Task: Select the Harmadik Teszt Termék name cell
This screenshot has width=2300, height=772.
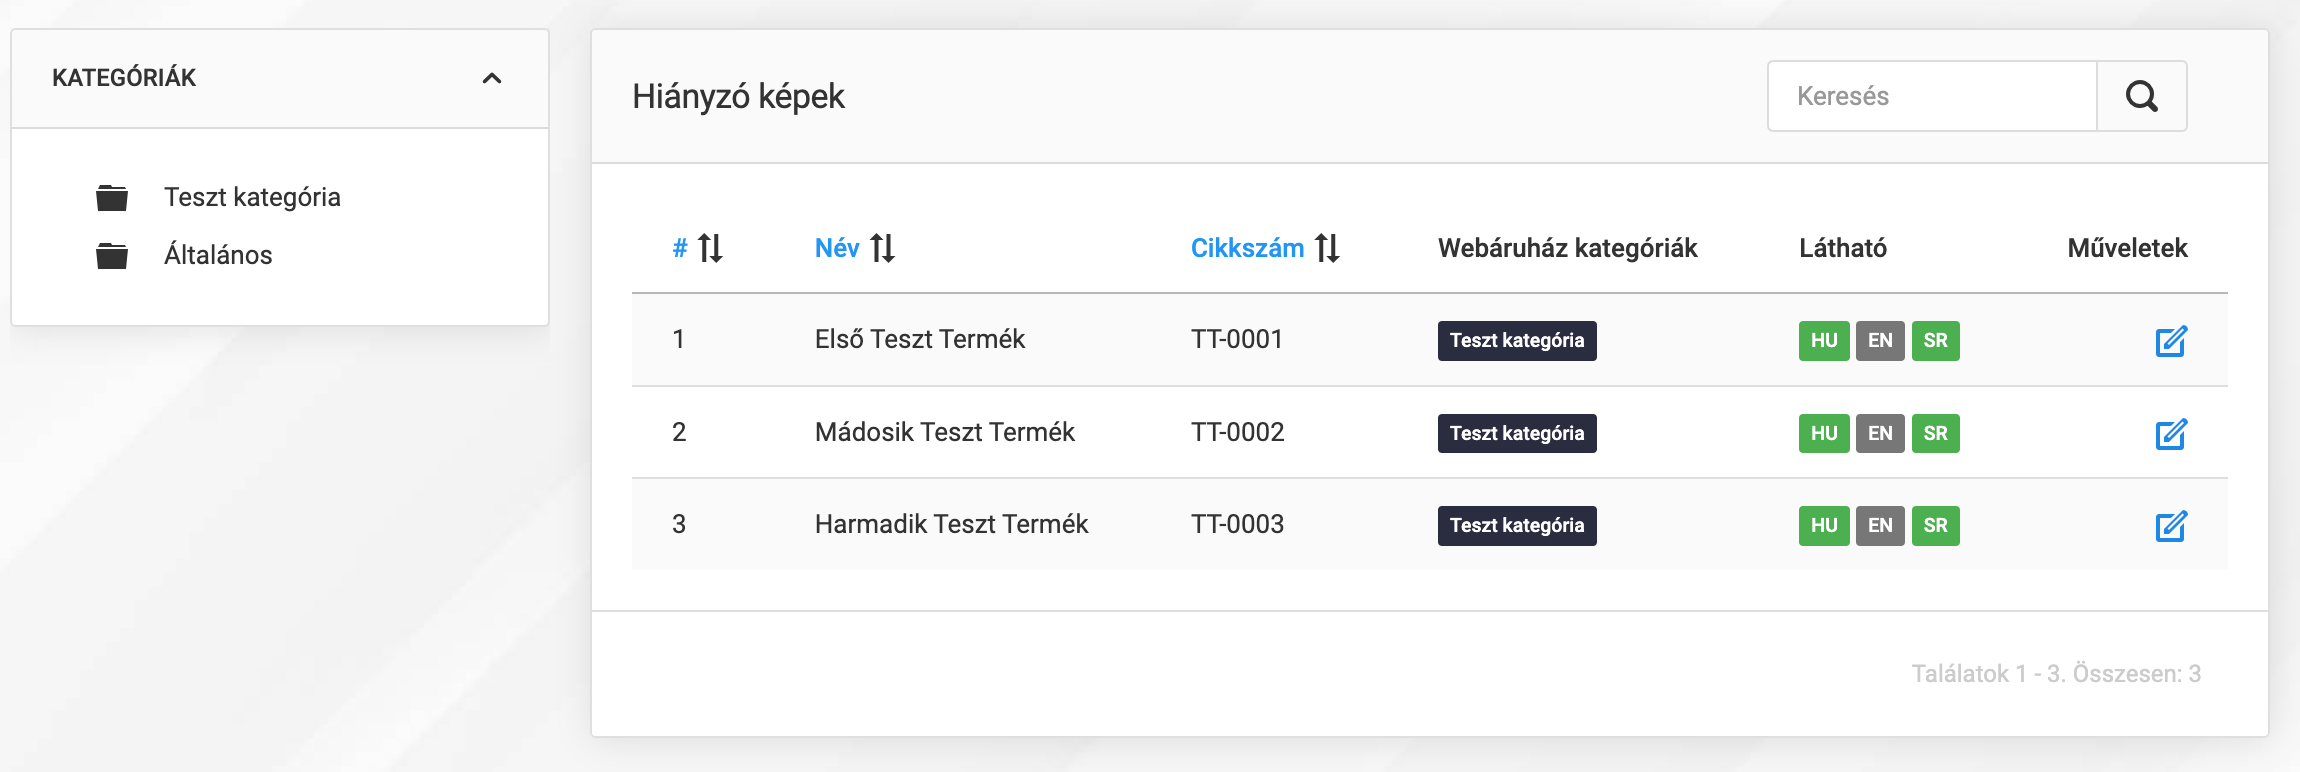Action: pyautogui.click(x=952, y=524)
